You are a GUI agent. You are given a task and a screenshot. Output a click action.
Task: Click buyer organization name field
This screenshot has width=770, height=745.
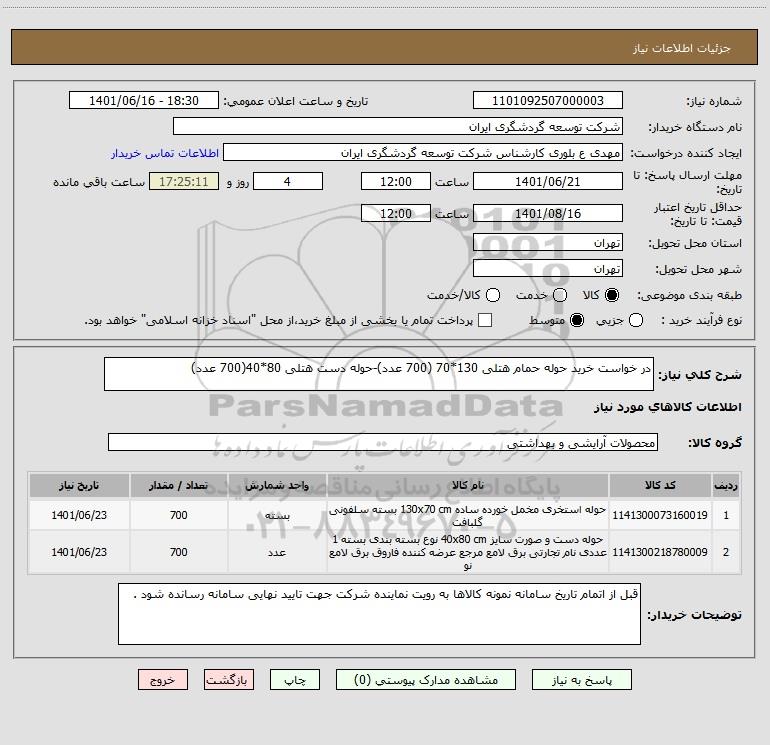[398, 127]
